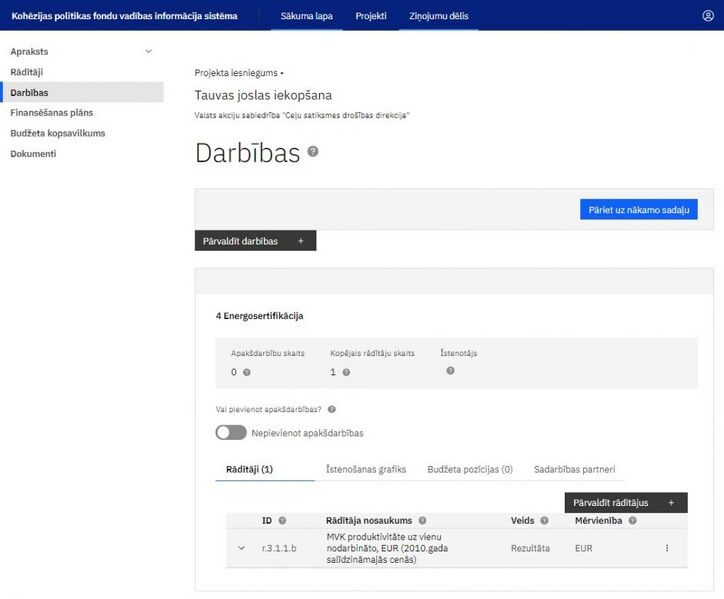
Task: Click help icon under Īstenotājs
Action: click(x=450, y=371)
